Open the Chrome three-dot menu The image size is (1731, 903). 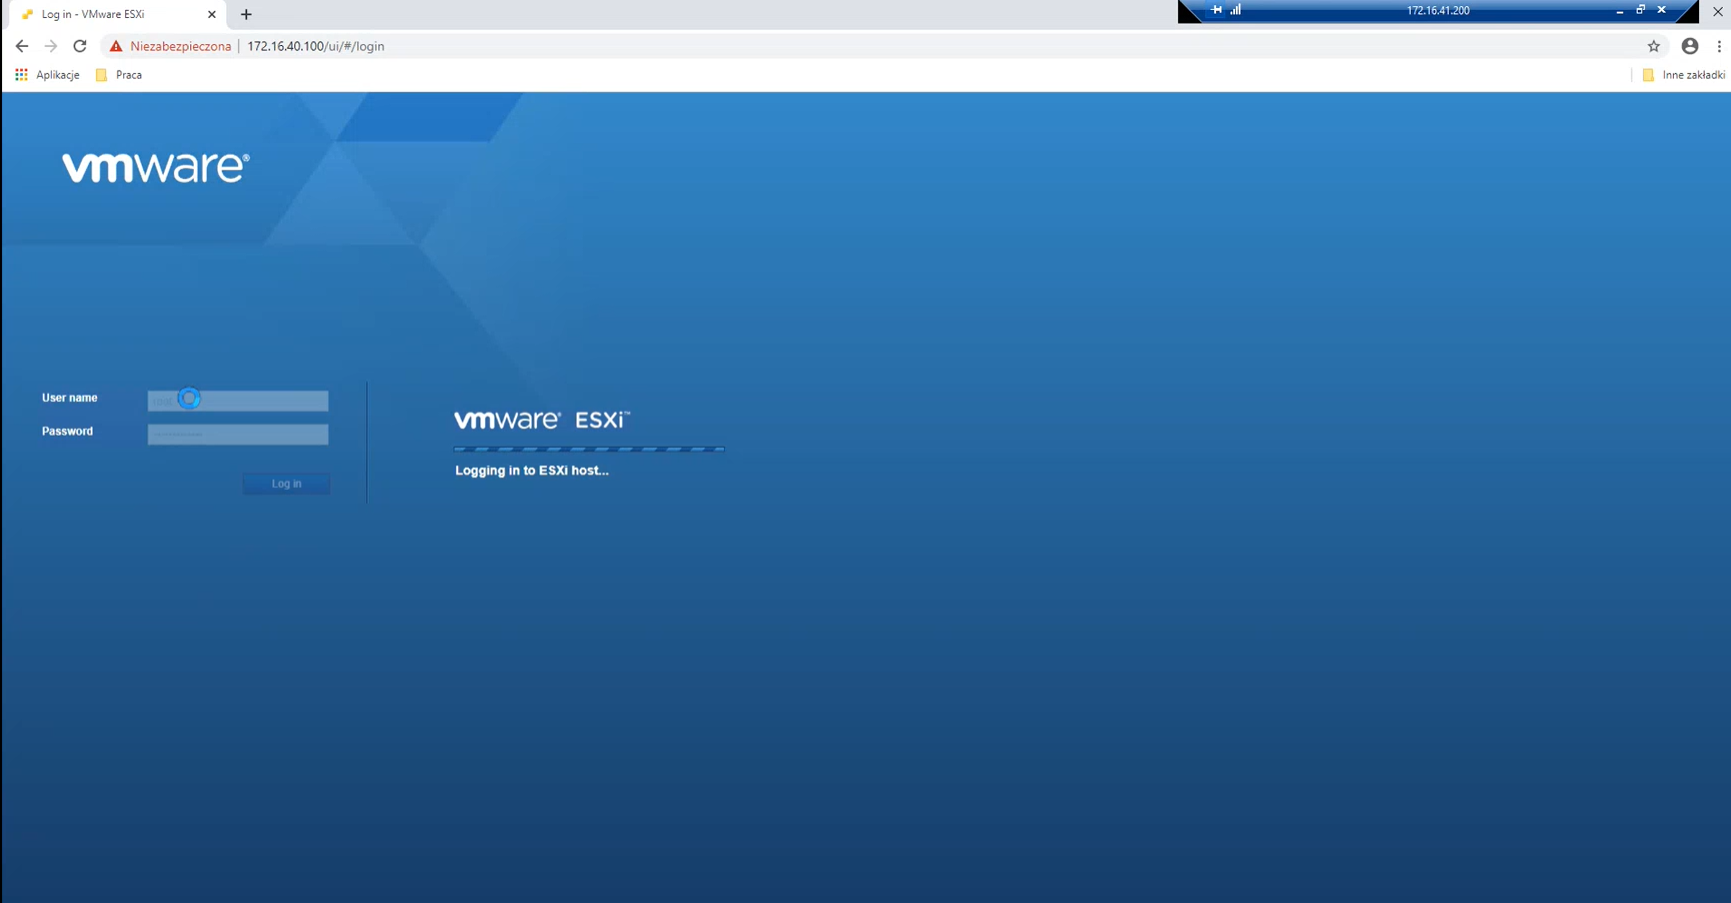pos(1719,46)
